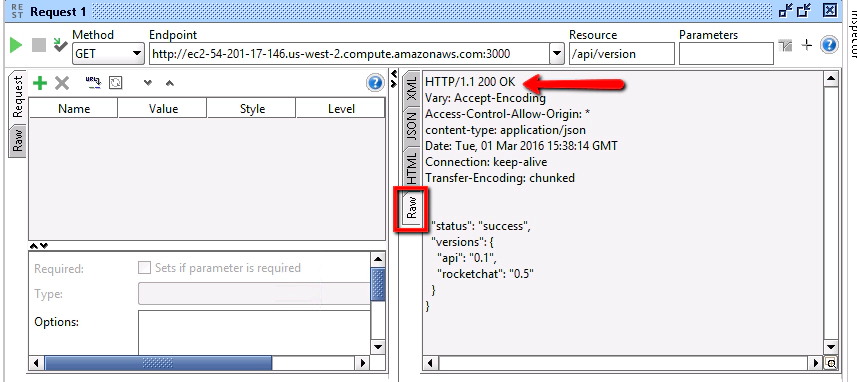Click the Vary: Accept-Encoding header line
Viewport: 857px width, 382px height.
[485, 98]
